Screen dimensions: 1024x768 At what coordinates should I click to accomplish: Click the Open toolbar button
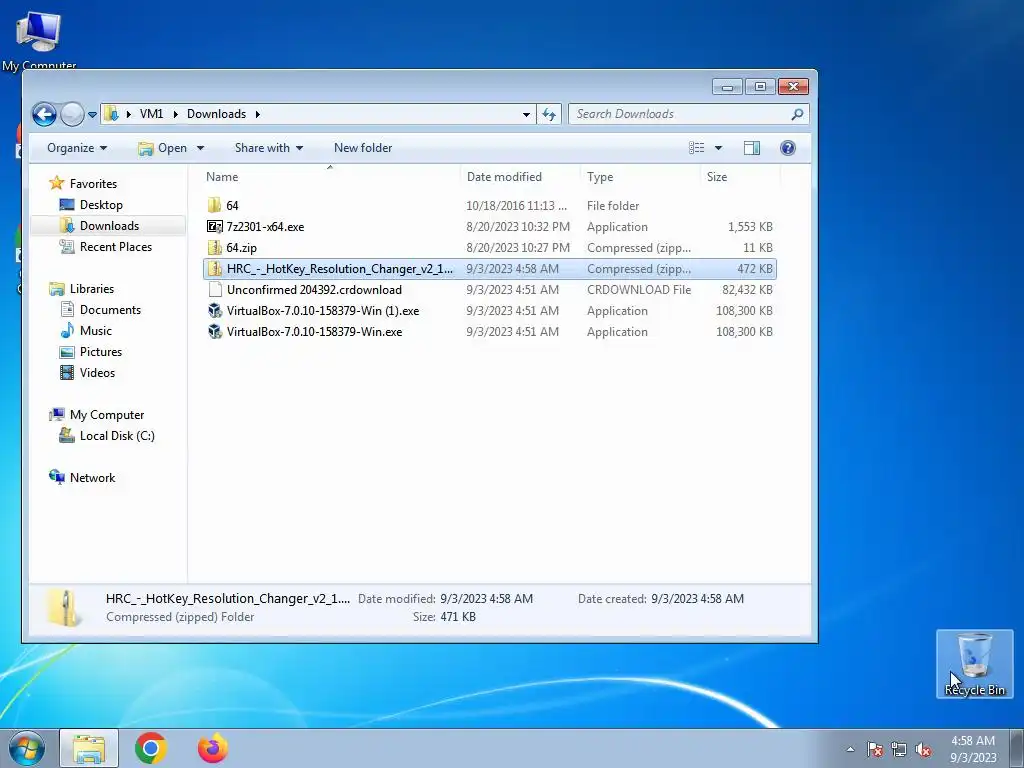pos(163,148)
